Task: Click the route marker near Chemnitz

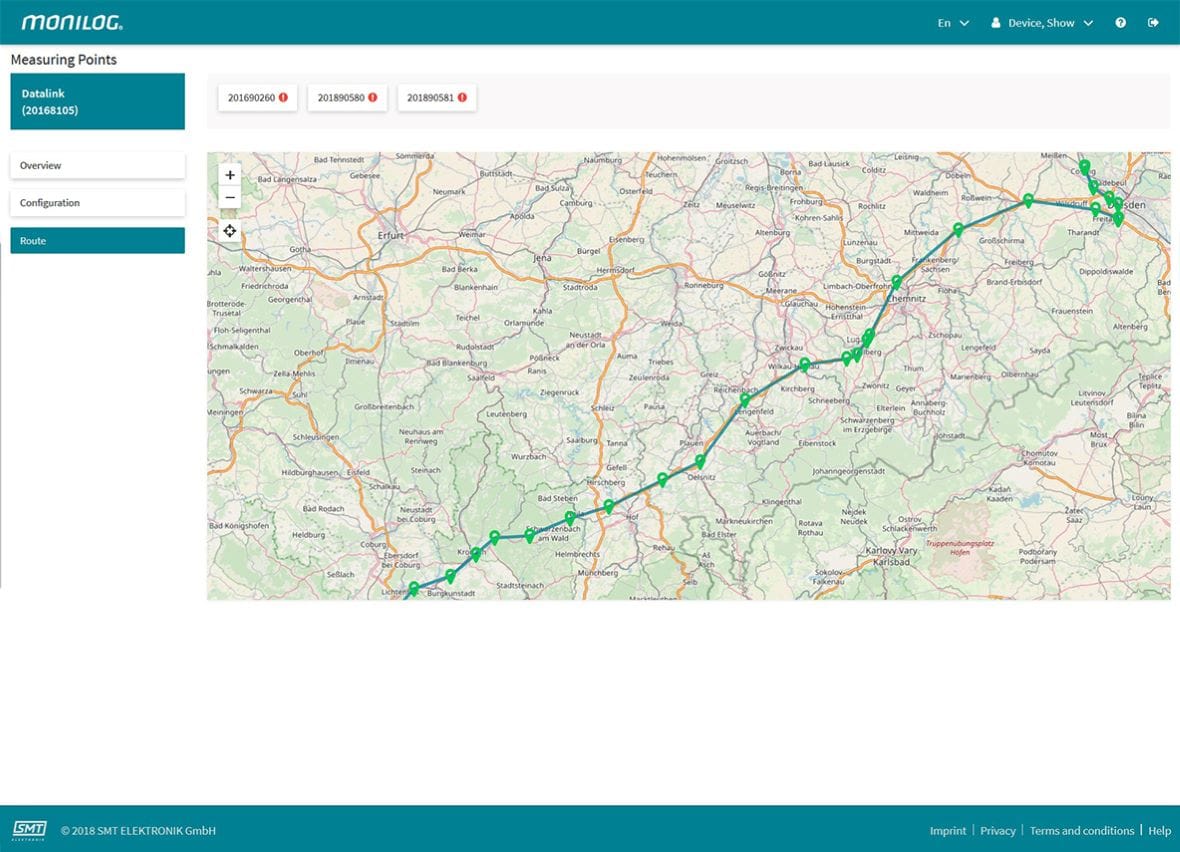Action: pyautogui.click(x=896, y=281)
